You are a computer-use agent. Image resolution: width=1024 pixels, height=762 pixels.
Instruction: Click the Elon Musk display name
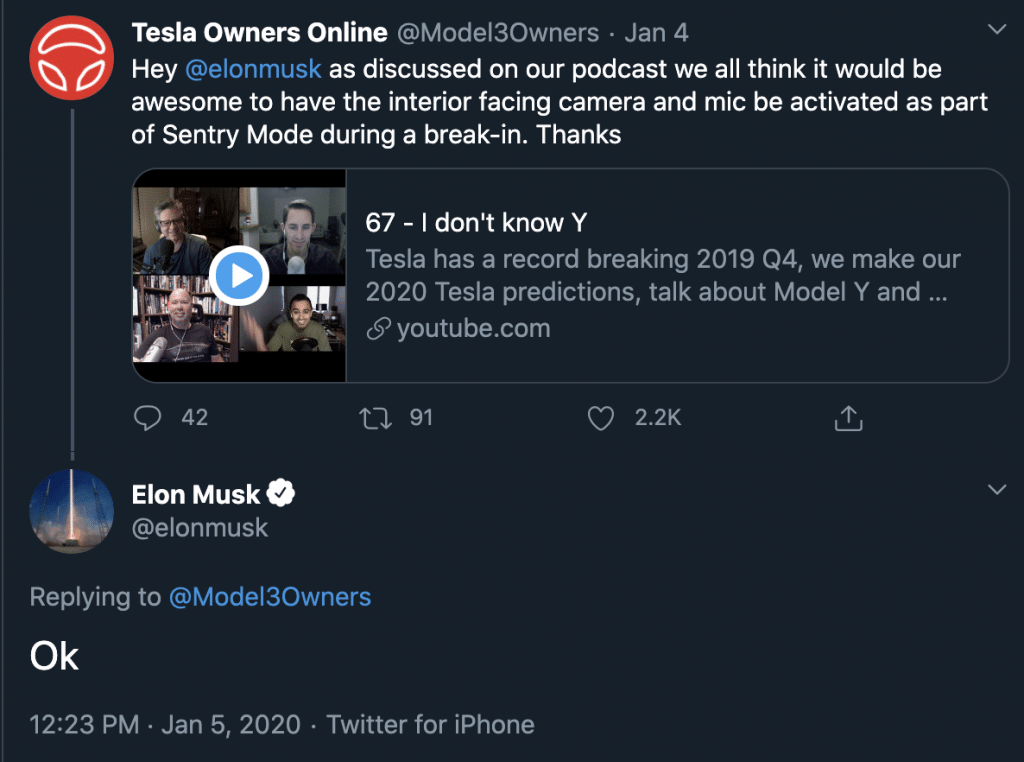point(196,494)
